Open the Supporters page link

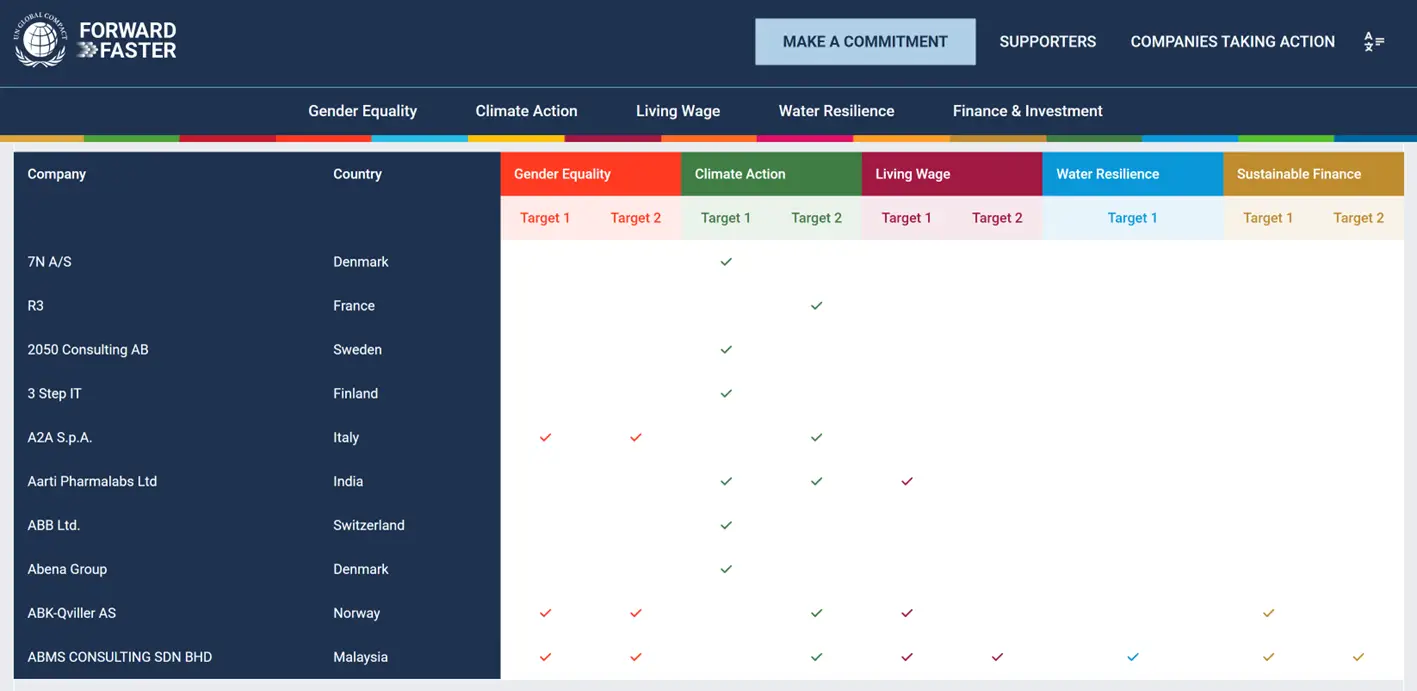tap(1047, 42)
